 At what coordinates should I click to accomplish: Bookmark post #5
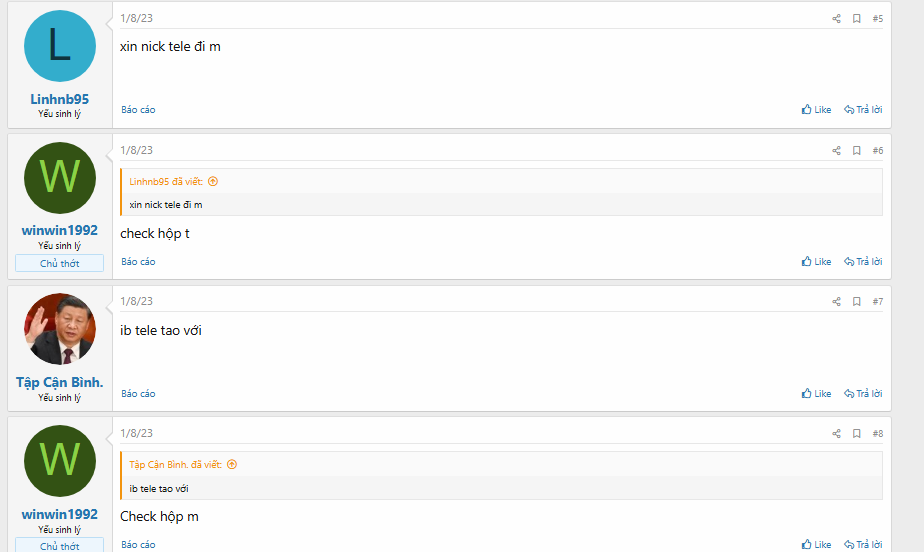(x=856, y=18)
